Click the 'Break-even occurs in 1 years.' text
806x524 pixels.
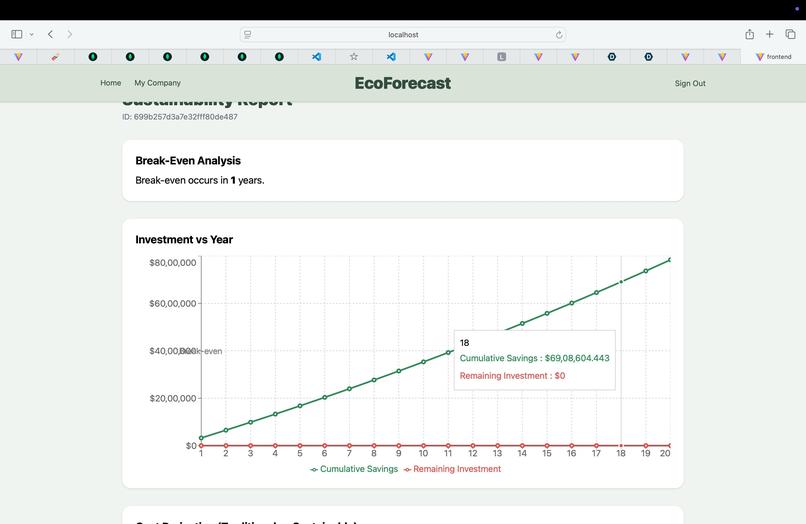[x=200, y=180]
